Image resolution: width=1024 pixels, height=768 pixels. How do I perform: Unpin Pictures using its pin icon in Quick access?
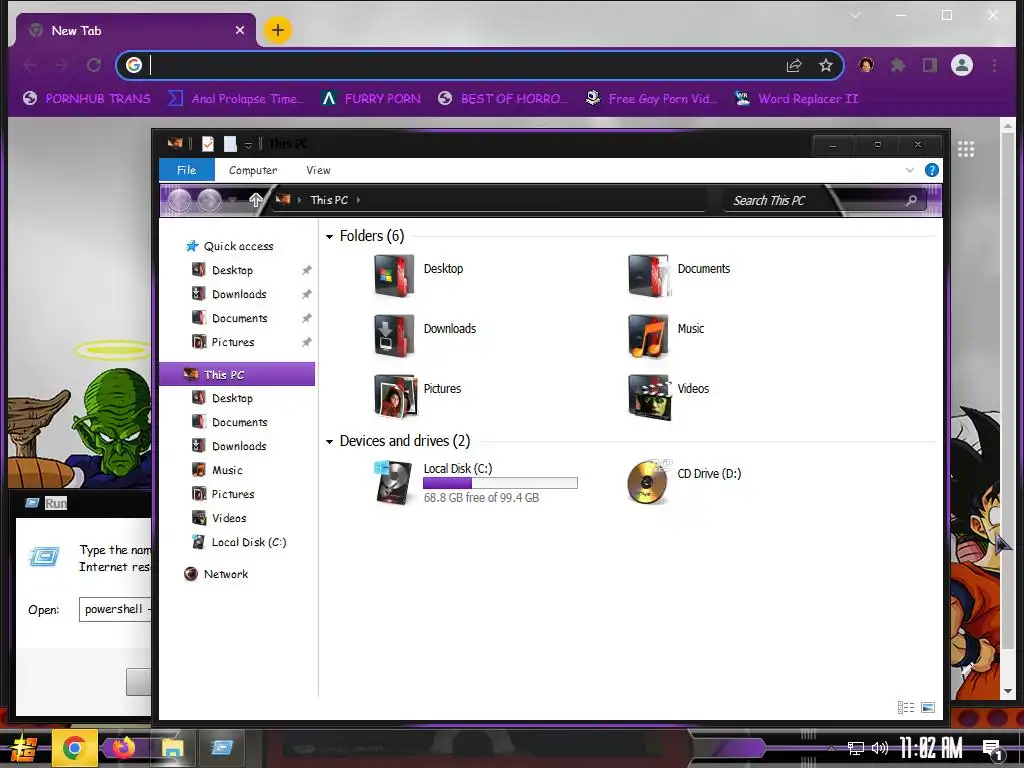click(306, 342)
